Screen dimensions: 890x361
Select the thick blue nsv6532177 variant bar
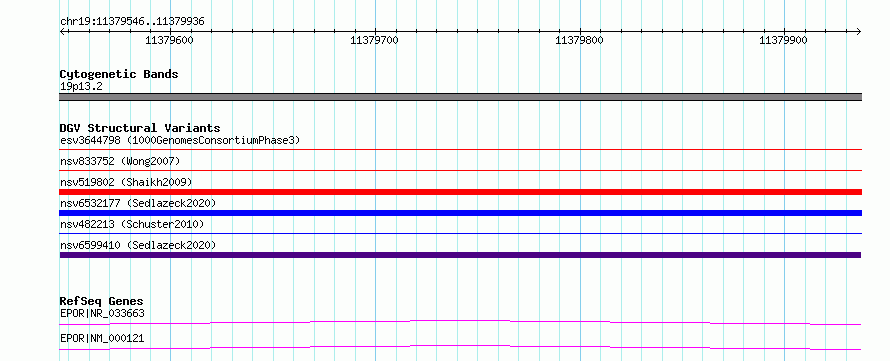pyautogui.click(x=460, y=213)
